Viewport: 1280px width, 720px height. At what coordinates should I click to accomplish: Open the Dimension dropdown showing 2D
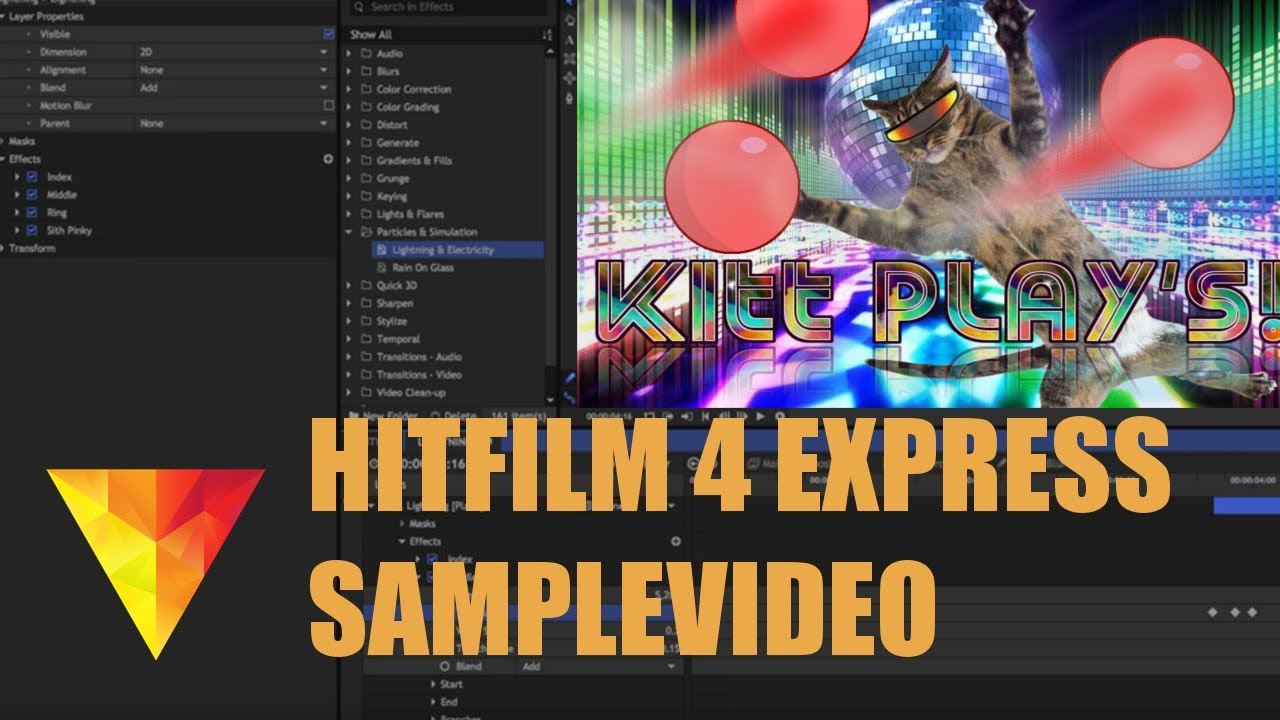[235, 52]
